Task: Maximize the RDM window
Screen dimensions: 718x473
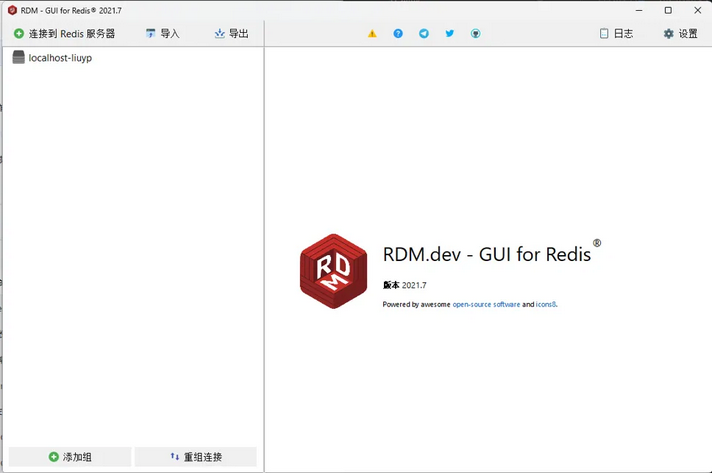Action: (x=668, y=10)
